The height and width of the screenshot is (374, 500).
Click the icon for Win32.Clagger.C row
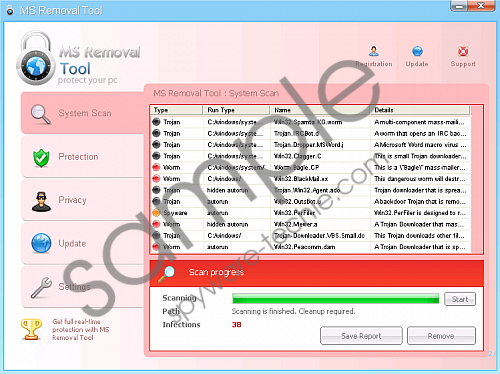coord(156,156)
